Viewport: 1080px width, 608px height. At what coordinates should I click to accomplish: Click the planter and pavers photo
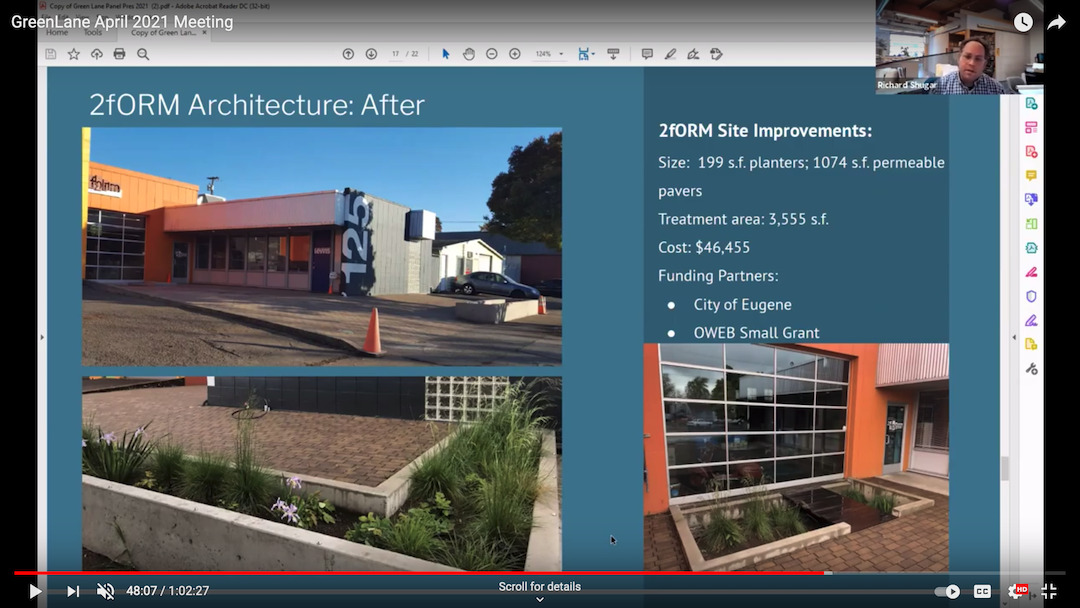point(322,474)
